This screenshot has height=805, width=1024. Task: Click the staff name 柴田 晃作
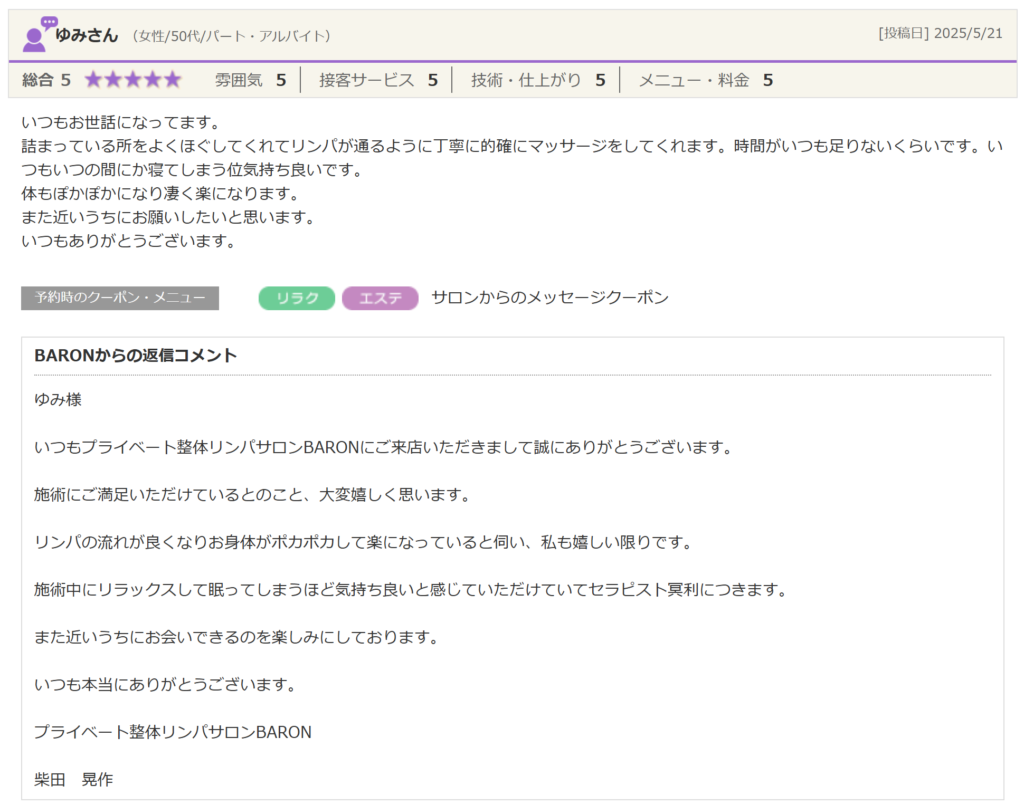pos(74,780)
